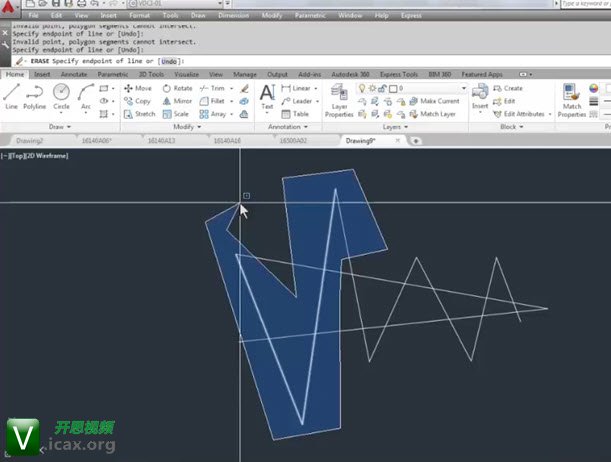The width and height of the screenshot is (611, 462).
Task: Expand the Layers panel
Action: tap(395, 127)
